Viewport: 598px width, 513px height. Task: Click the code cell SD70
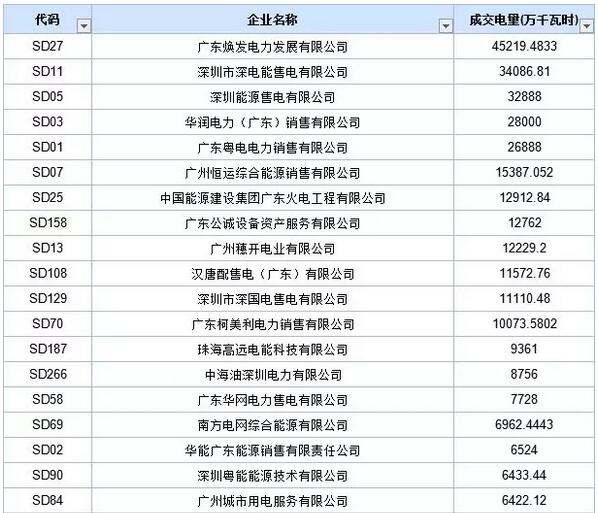coord(48,324)
